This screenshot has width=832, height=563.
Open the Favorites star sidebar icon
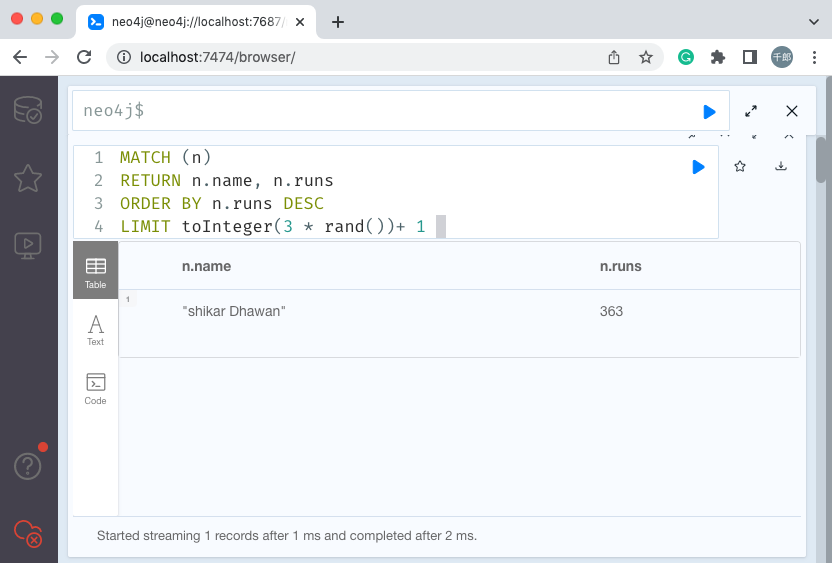pyautogui.click(x=28, y=178)
